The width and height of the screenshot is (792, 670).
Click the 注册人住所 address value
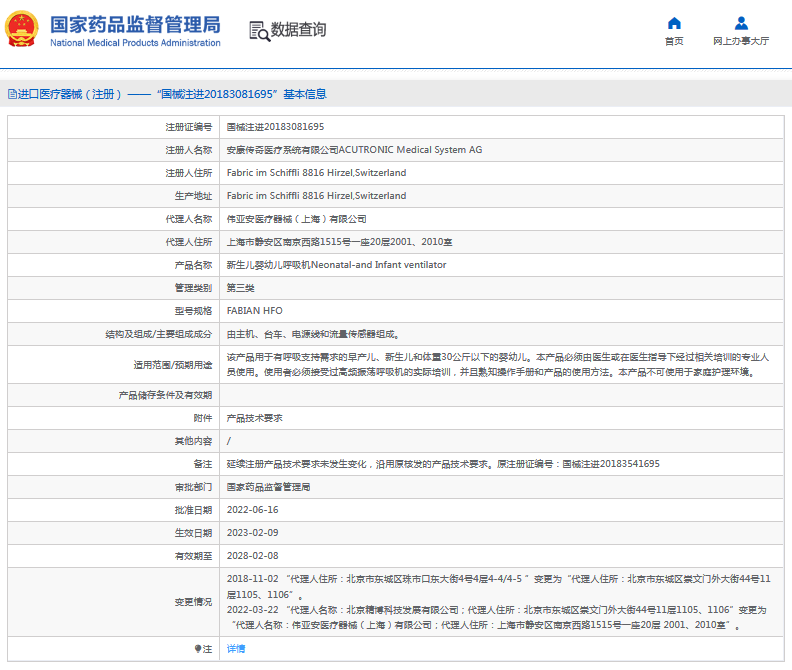[316, 173]
